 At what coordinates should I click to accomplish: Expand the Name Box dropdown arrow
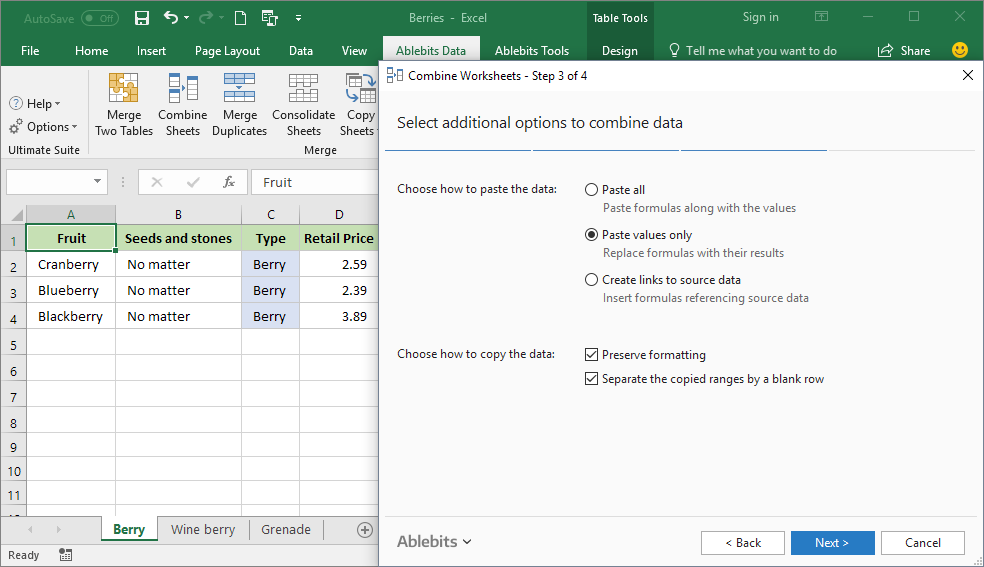[97, 182]
